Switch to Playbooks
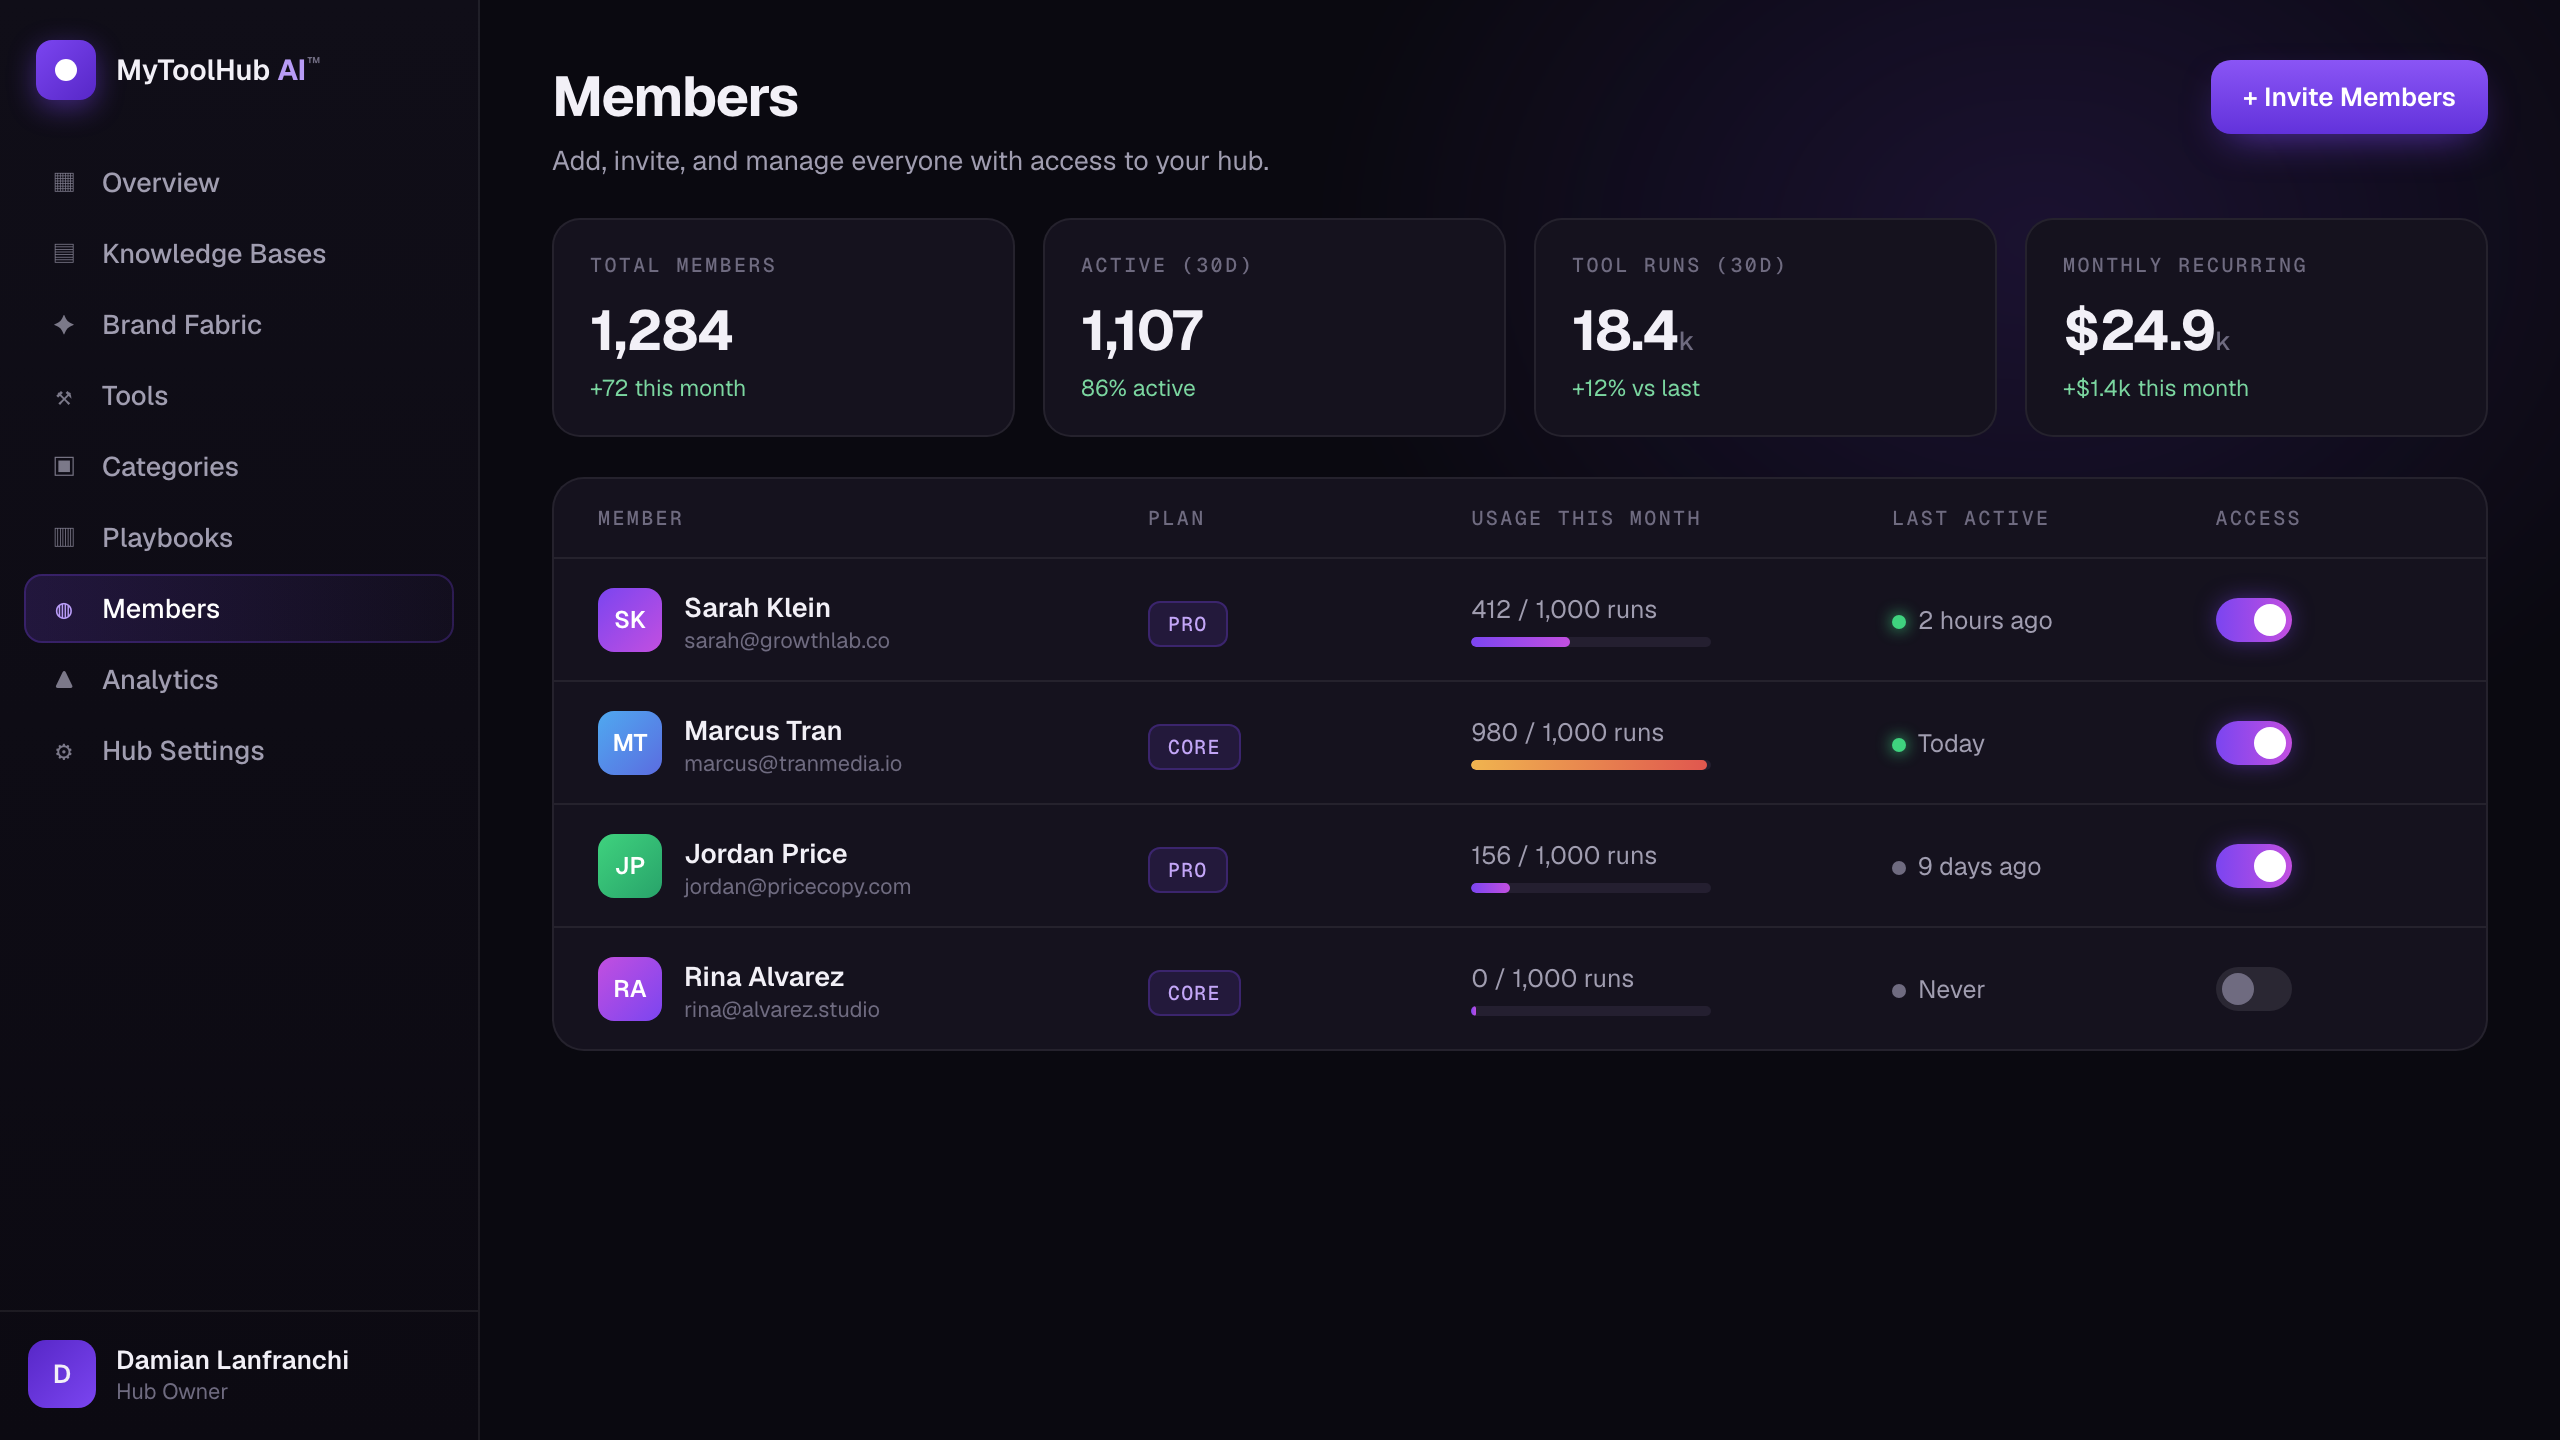Image resolution: width=2560 pixels, height=1440 pixels. [239, 538]
